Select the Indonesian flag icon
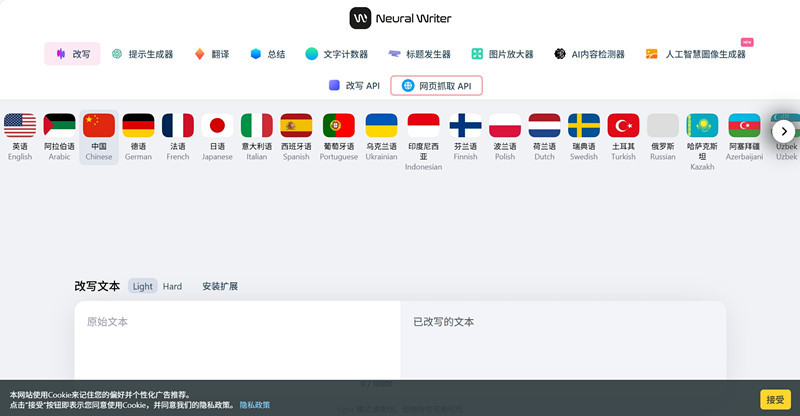This screenshot has width=800, height=416. click(x=423, y=126)
